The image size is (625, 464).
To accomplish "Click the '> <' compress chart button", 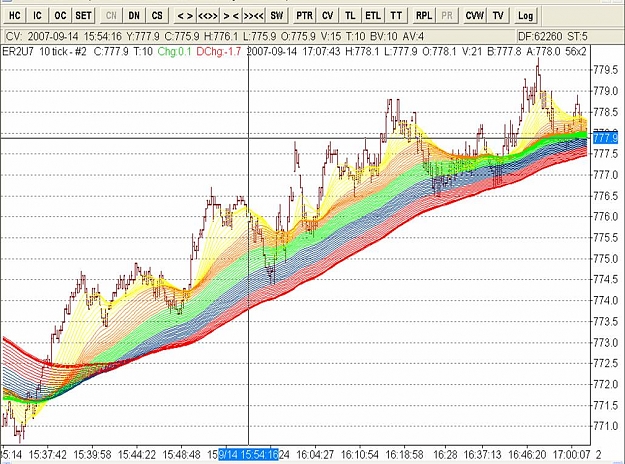I will tap(231, 16).
